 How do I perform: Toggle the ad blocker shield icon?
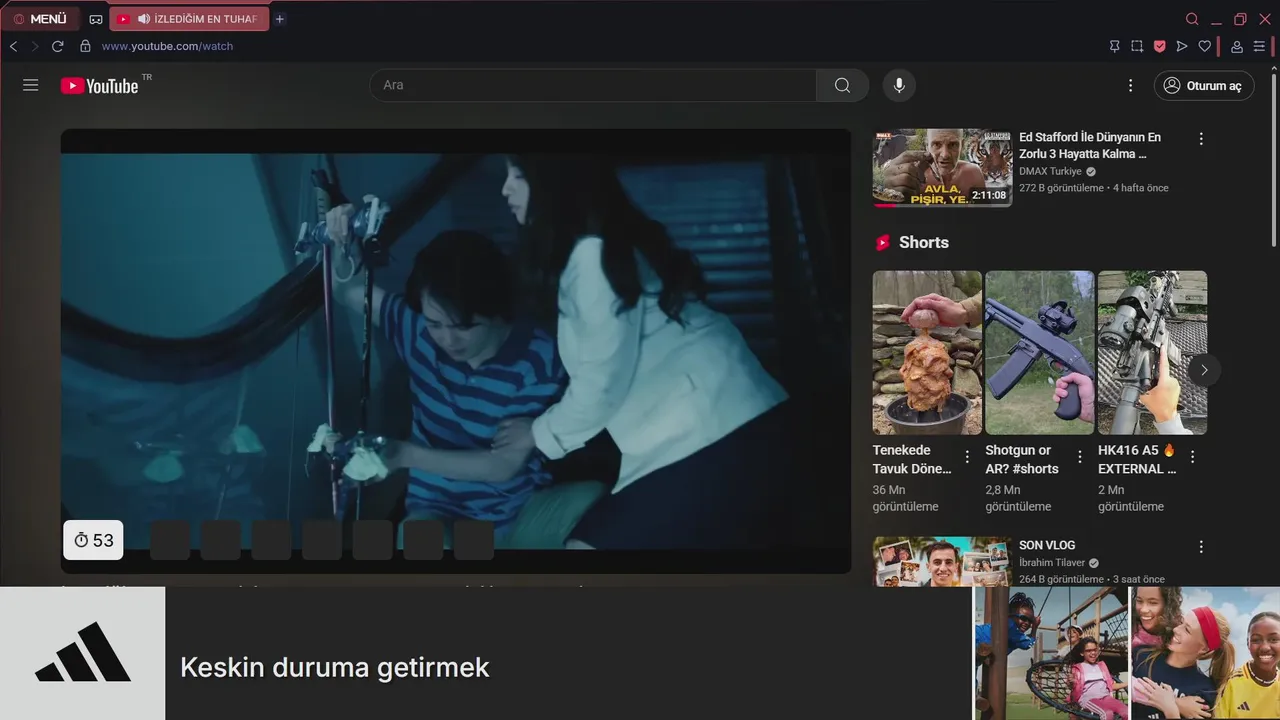coord(1160,46)
